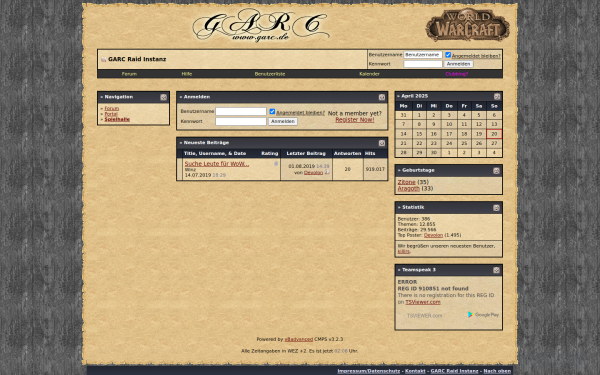Click the Register Now! link
The image size is (600, 375).
pyautogui.click(x=355, y=120)
